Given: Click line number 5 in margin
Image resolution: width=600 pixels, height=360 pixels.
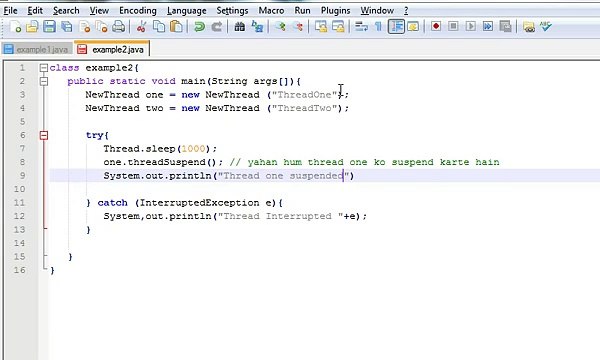Looking at the screenshot, I should click(22, 122).
